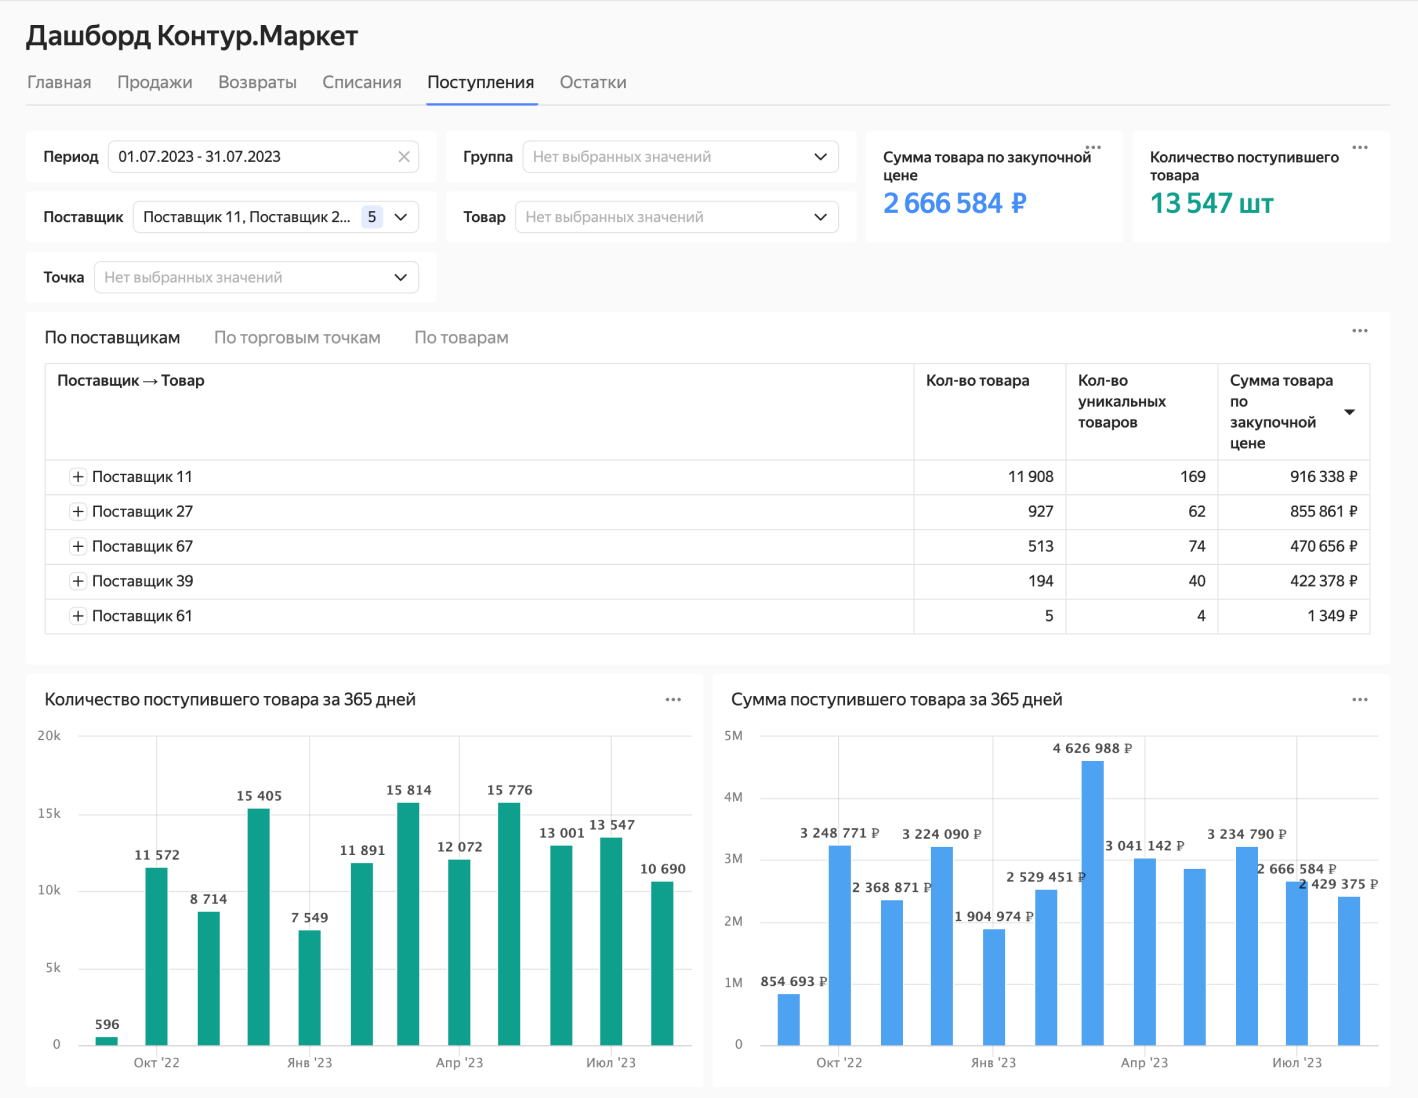Open three-dot menu of suppliers table widget
The height and width of the screenshot is (1098, 1418).
pos(1360,331)
